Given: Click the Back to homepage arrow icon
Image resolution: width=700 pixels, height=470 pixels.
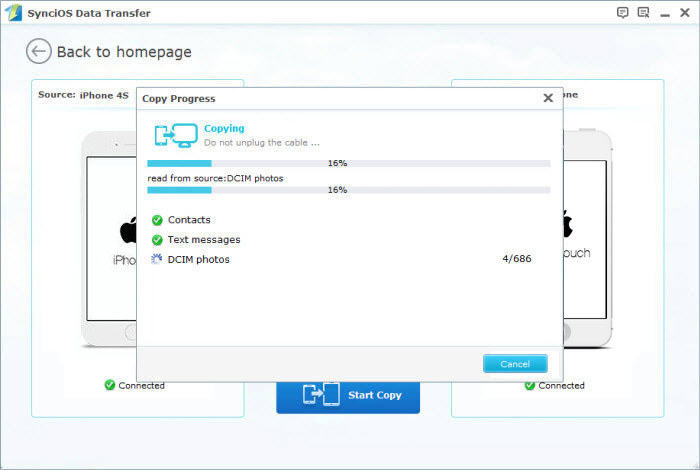Looking at the screenshot, I should 38,51.
